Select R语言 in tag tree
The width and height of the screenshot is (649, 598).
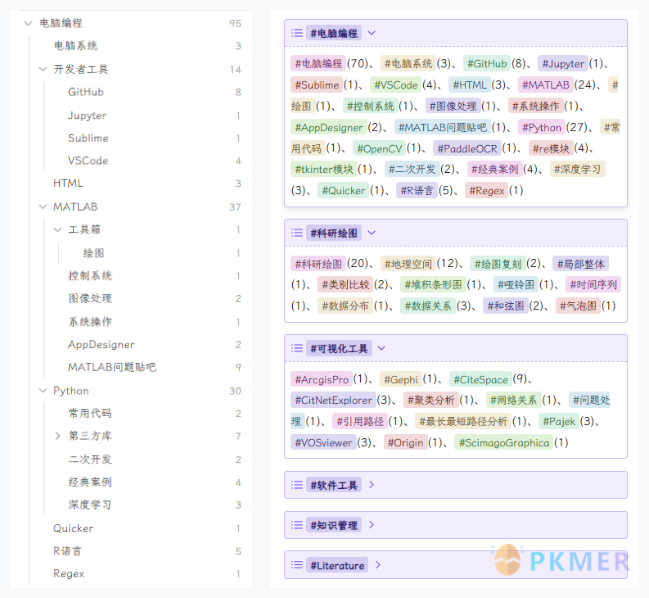pyautogui.click(x=67, y=551)
